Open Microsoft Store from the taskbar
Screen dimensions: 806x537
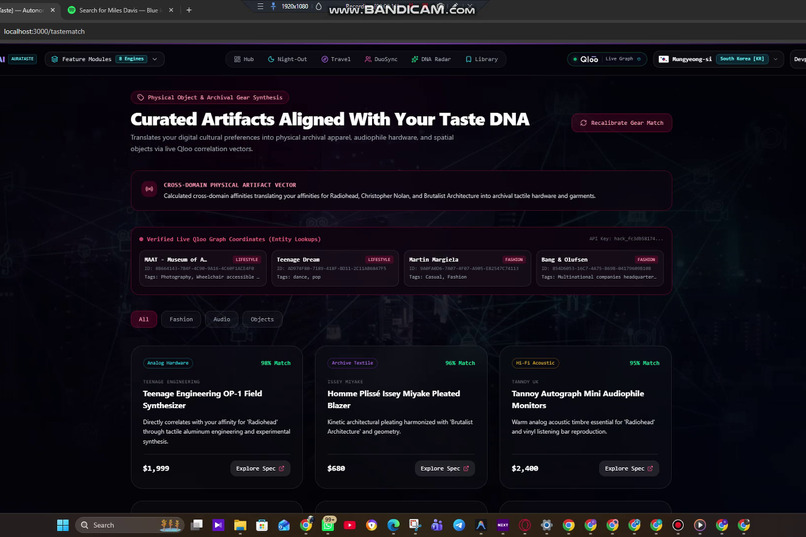point(262,525)
